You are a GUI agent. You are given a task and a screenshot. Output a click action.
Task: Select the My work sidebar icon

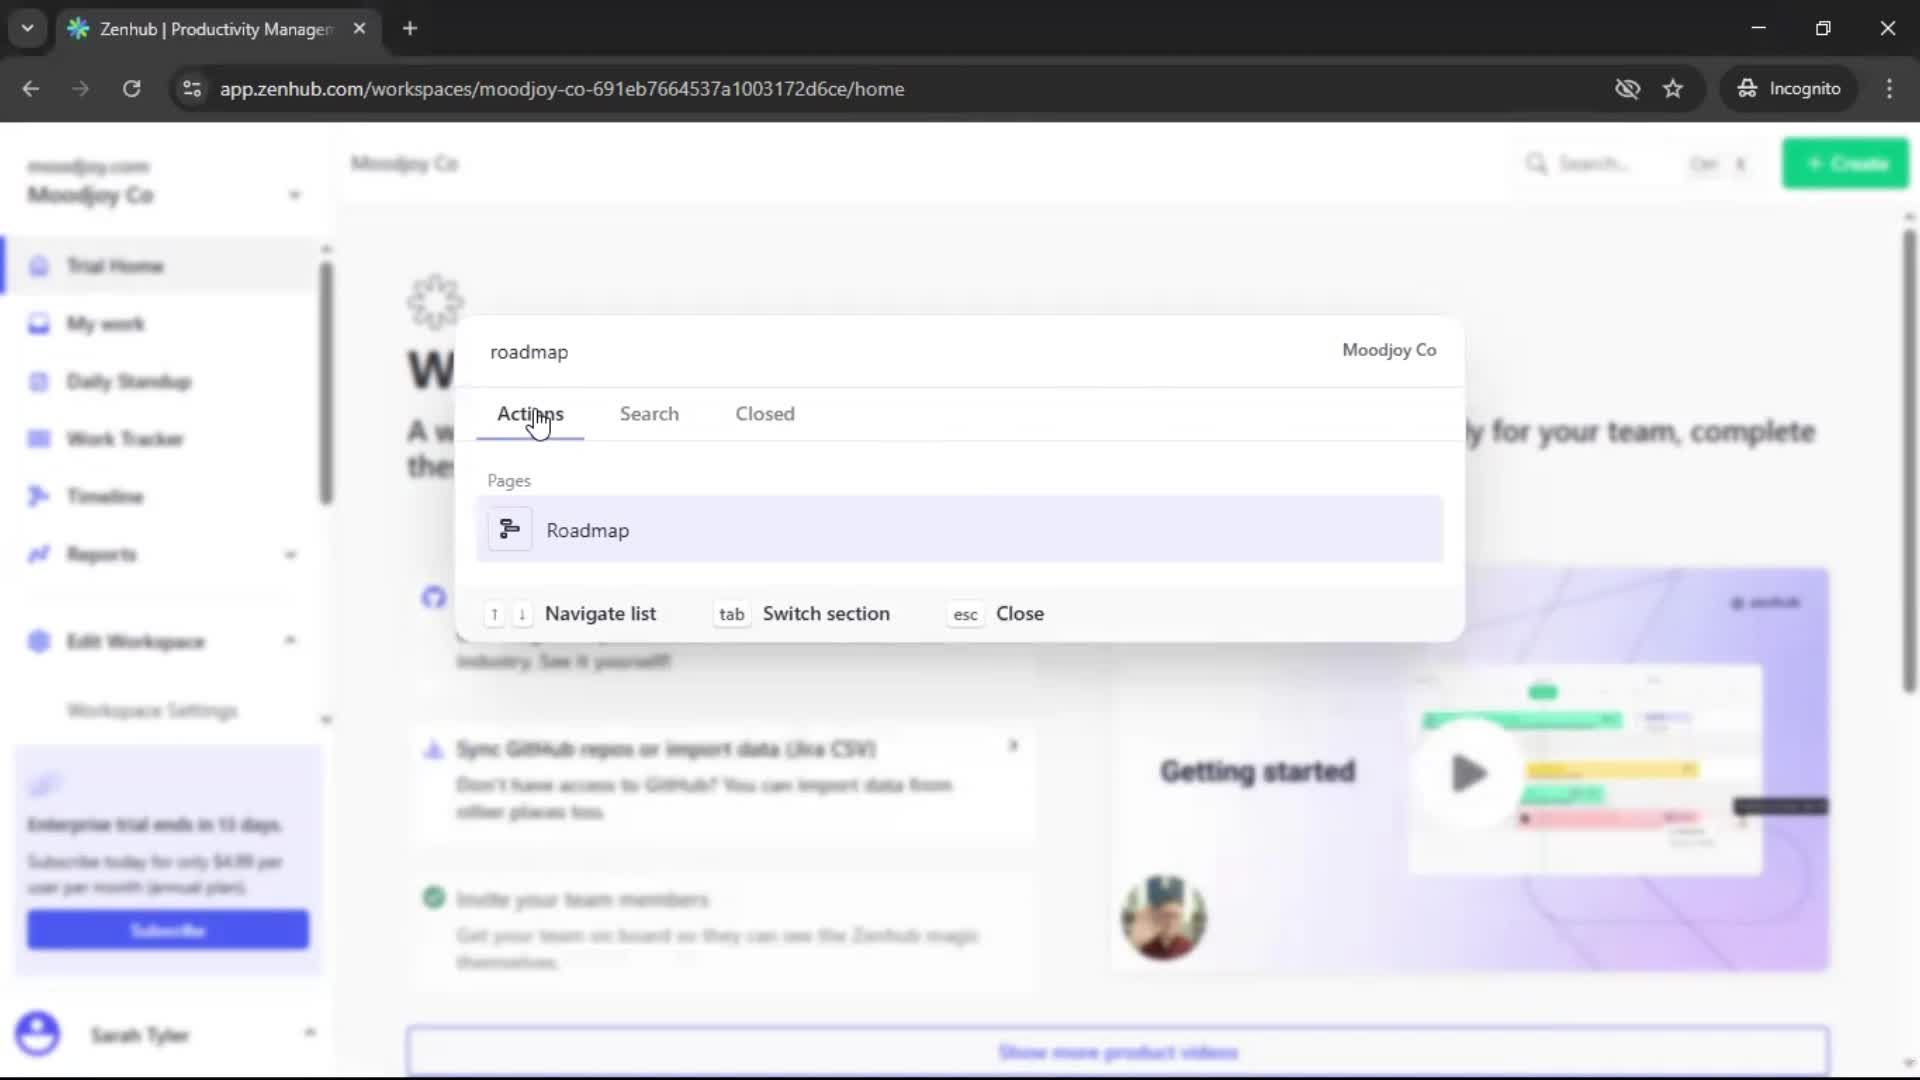tap(38, 323)
